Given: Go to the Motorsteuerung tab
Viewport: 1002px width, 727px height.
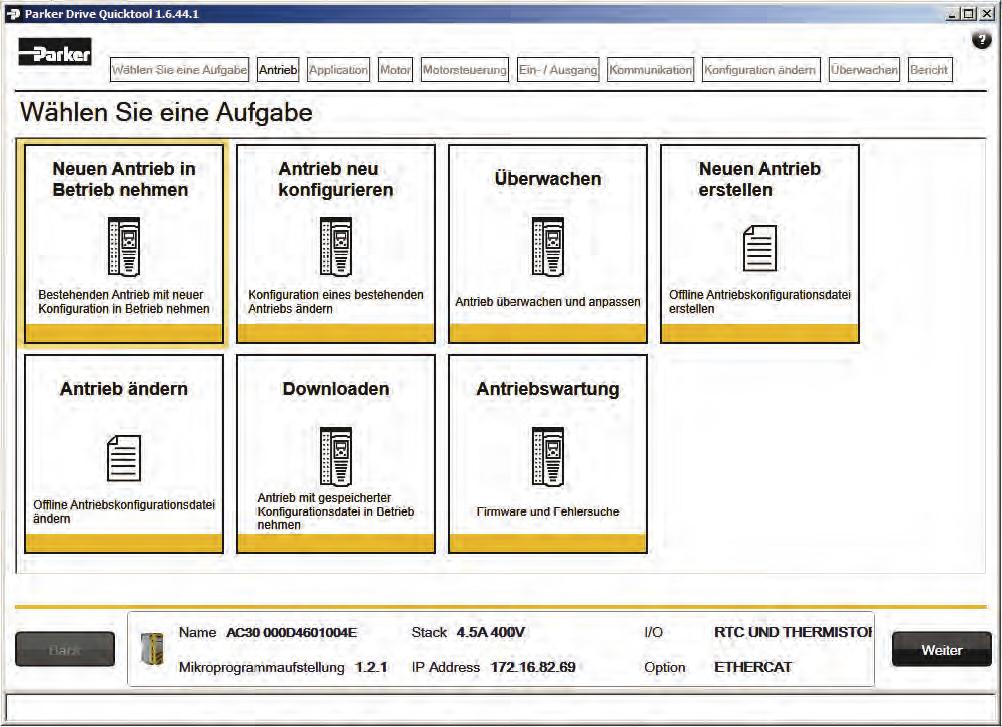Looking at the screenshot, I should [465, 70].
